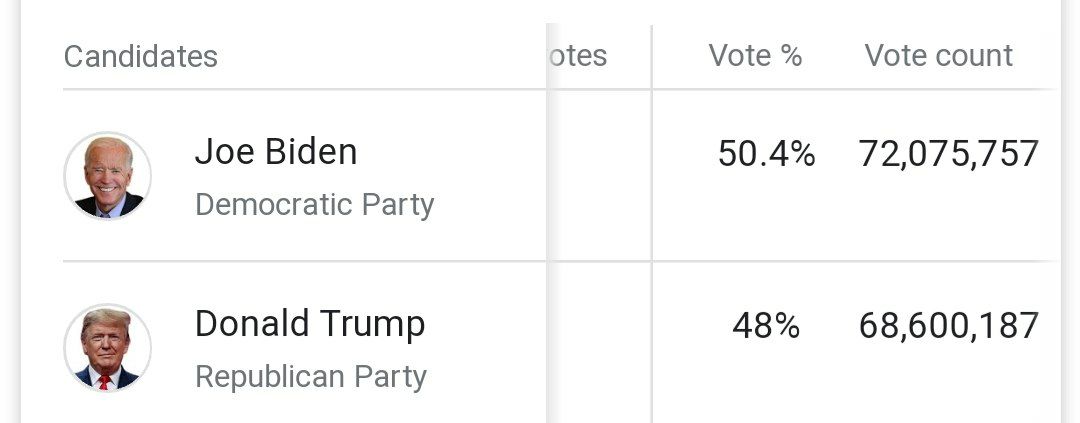
Task: Click Biden's 50.4% vote percentage
Action: [766, 154]
